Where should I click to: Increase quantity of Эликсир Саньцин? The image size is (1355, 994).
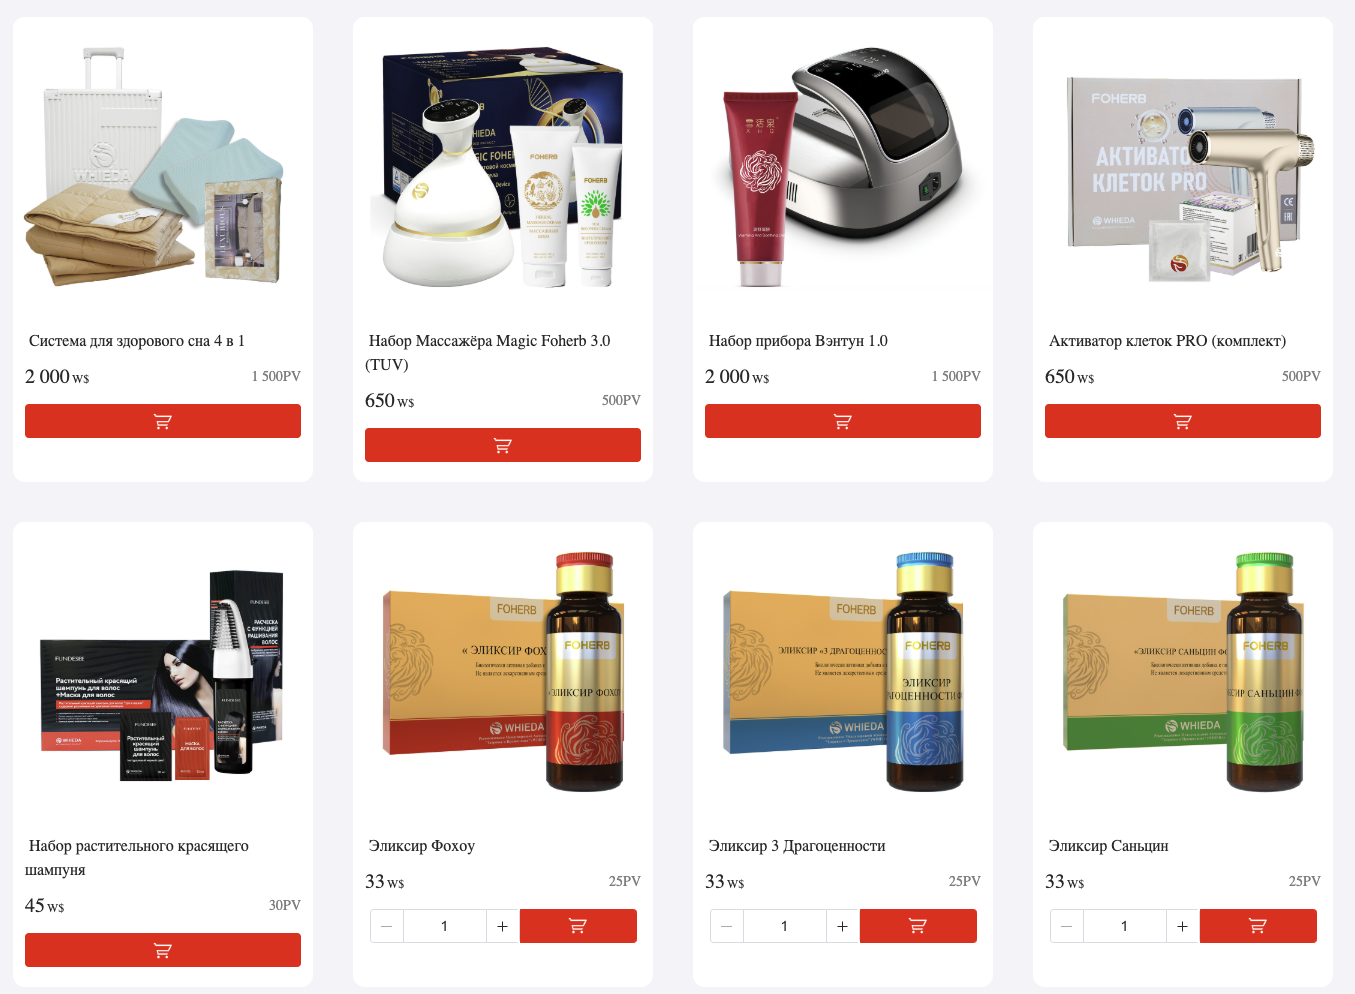point(1182,926)
